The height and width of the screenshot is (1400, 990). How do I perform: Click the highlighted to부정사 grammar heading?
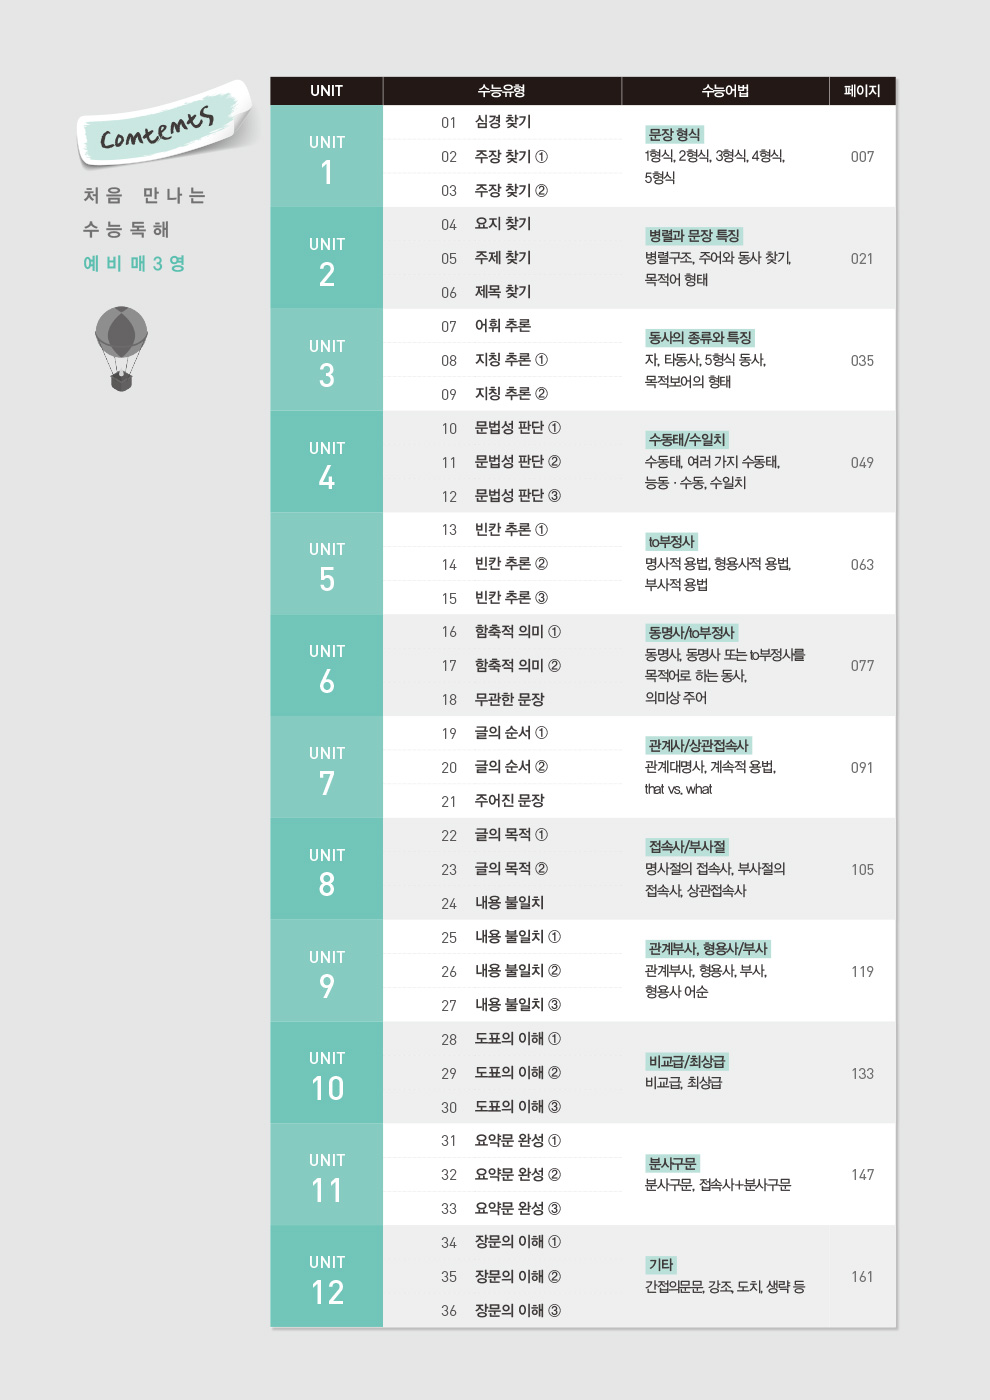(x=671, y=542)
